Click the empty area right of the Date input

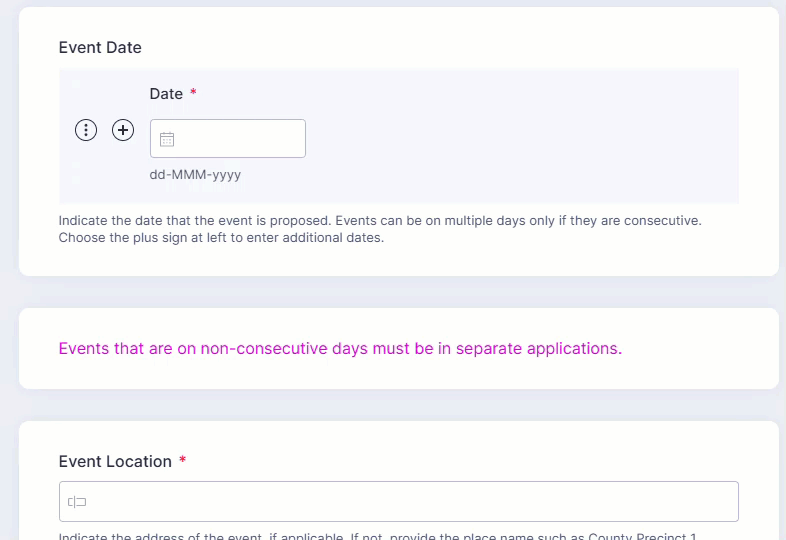520,139
